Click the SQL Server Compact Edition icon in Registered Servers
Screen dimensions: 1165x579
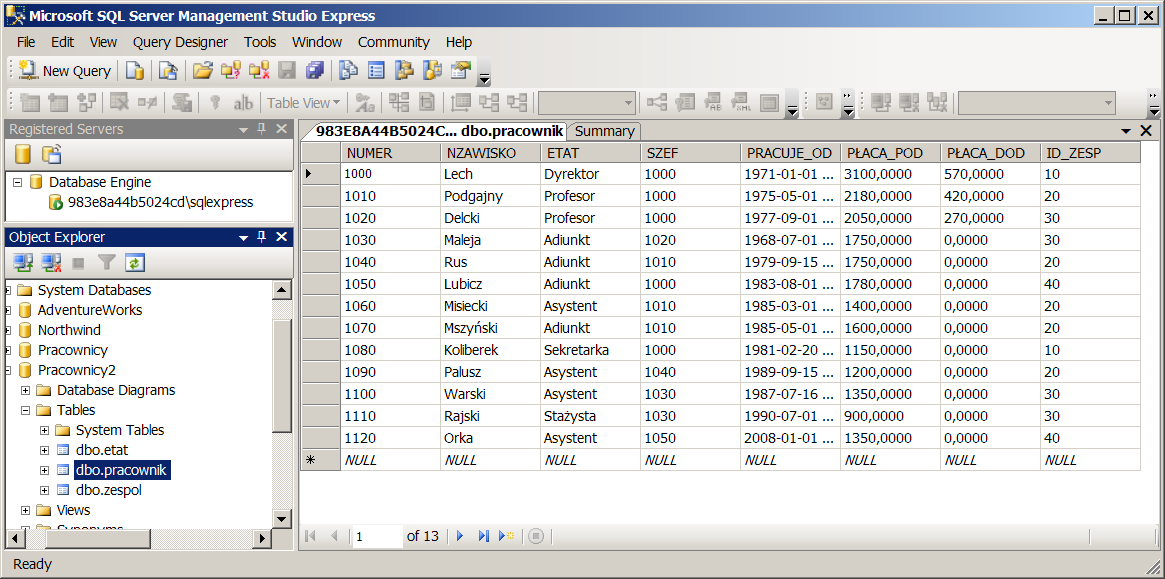[x=51, y=154]
